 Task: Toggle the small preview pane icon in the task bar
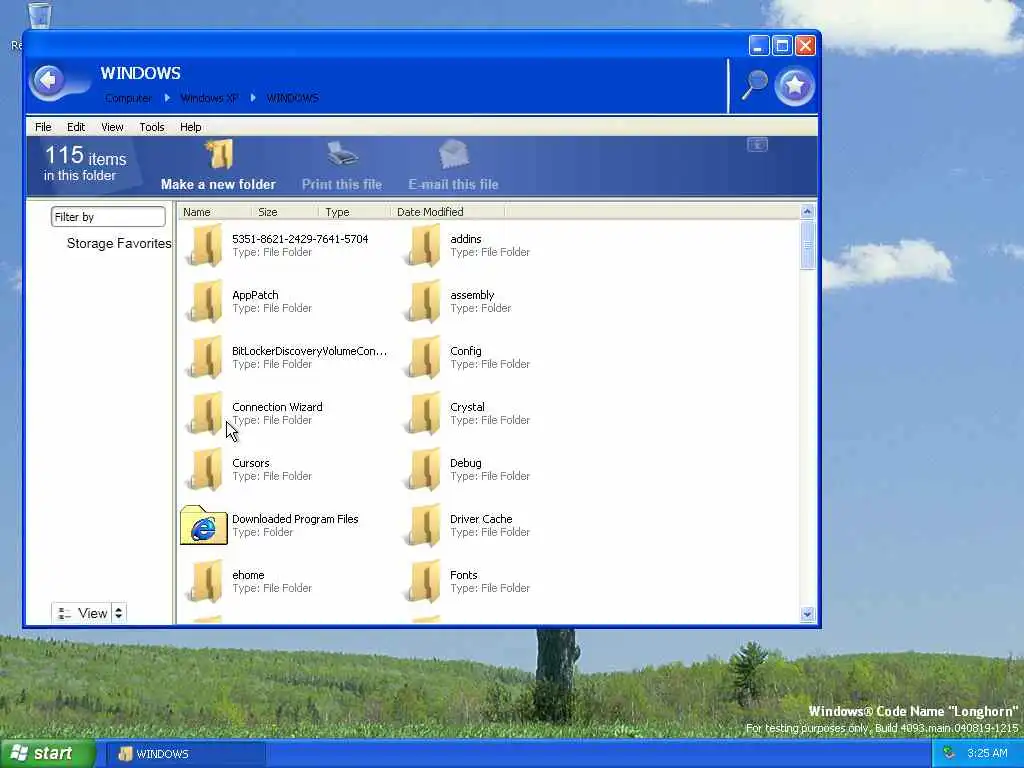[758, 145]
